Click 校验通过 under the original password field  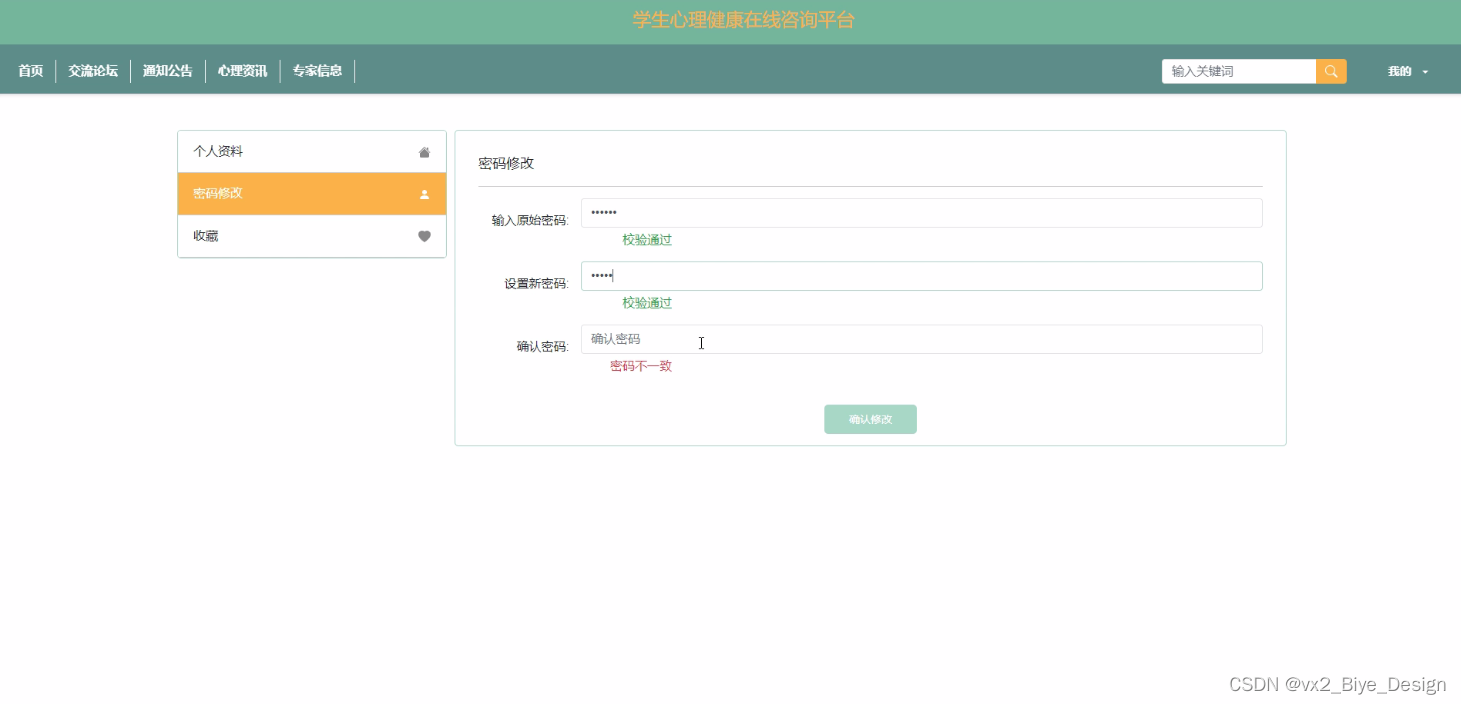tap(647, 240)
